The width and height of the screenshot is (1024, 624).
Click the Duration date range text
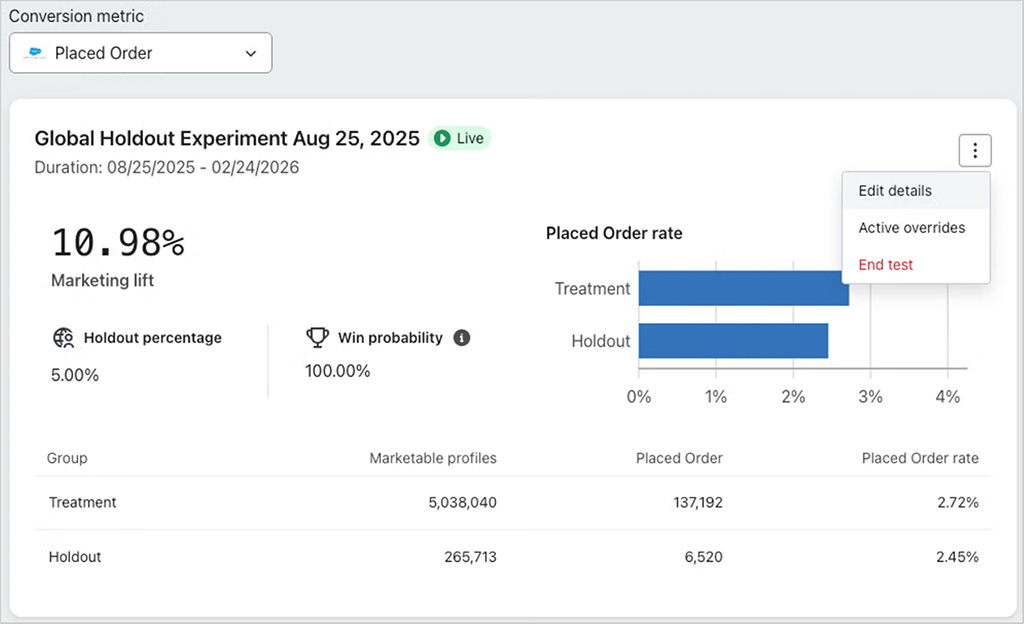pyautogui.click(x=167, y=168)
